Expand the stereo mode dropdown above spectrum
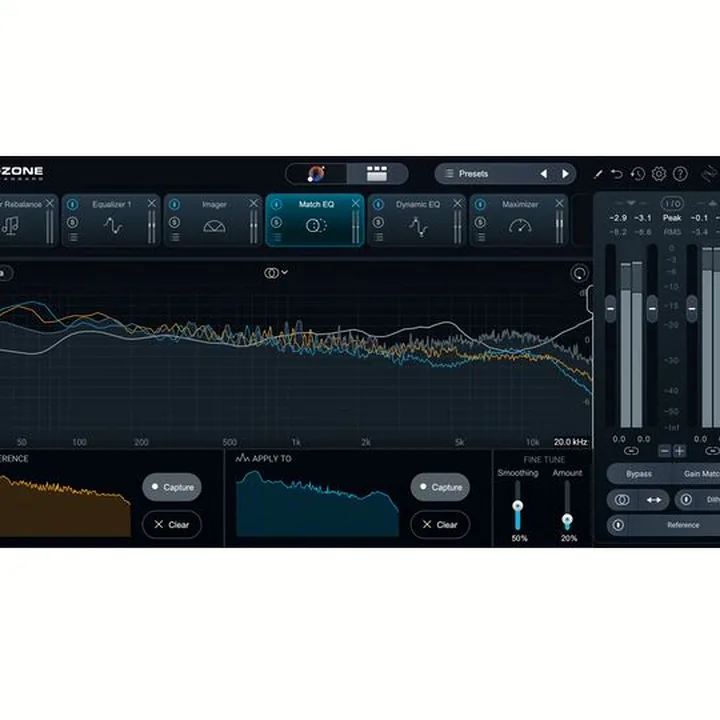Image resolution: width=720 pixels, height=720 pixels. coord(276,273)
